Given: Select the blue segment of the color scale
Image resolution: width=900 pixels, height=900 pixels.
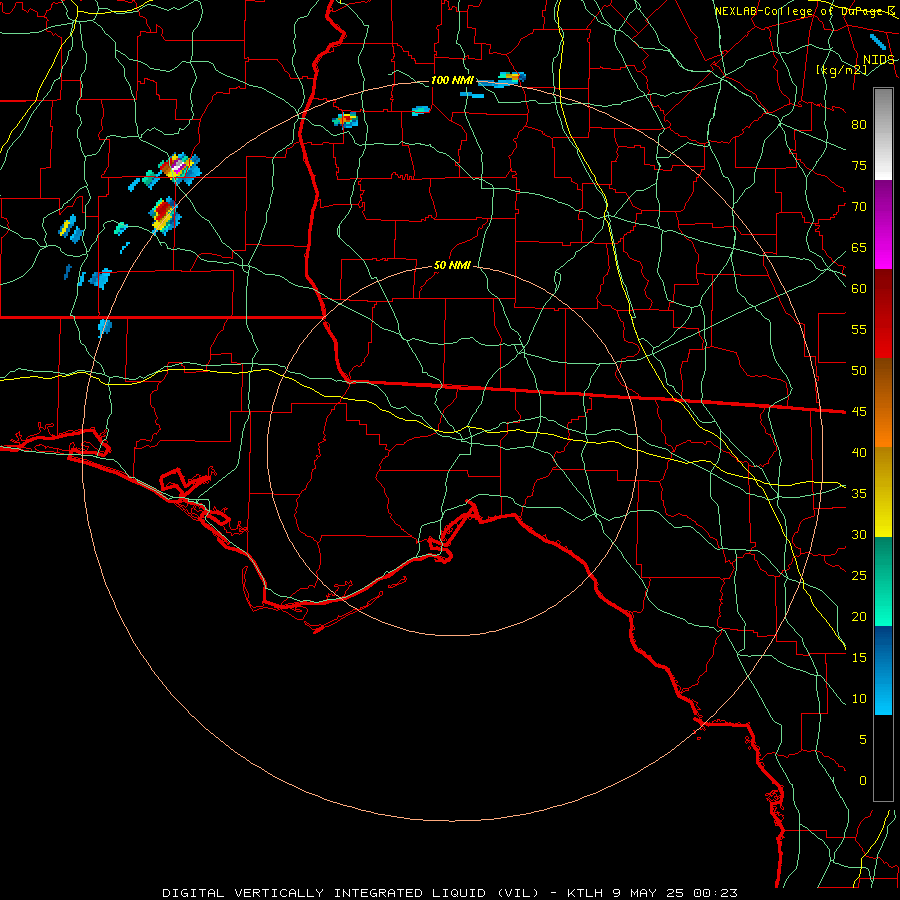Looking at the screenshot, I should point(883,670).
